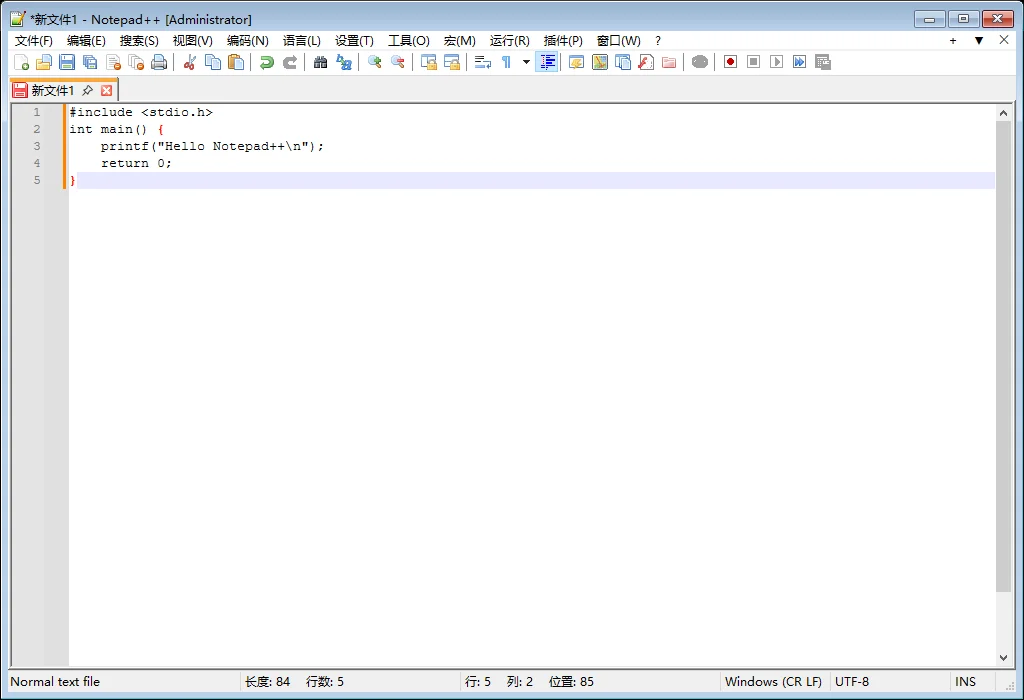Cut the selection with the scissors icon
Screen dimensions: 1024x700
click(189, 62)
